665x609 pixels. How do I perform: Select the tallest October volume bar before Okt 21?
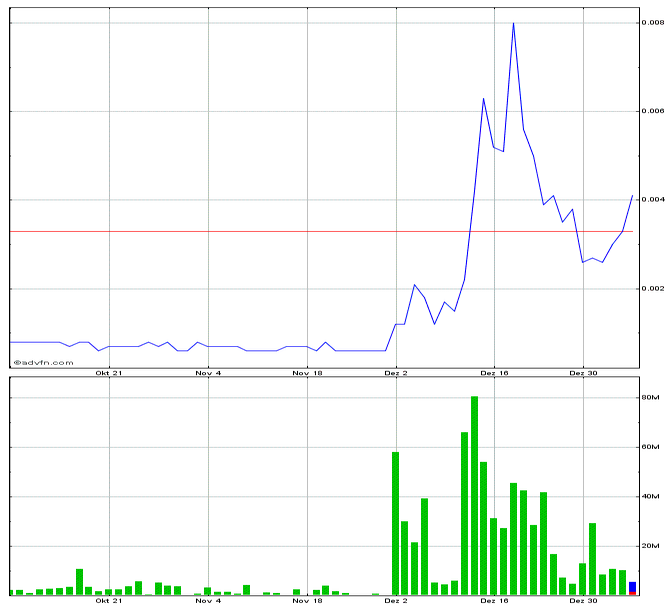click(79, 582)
